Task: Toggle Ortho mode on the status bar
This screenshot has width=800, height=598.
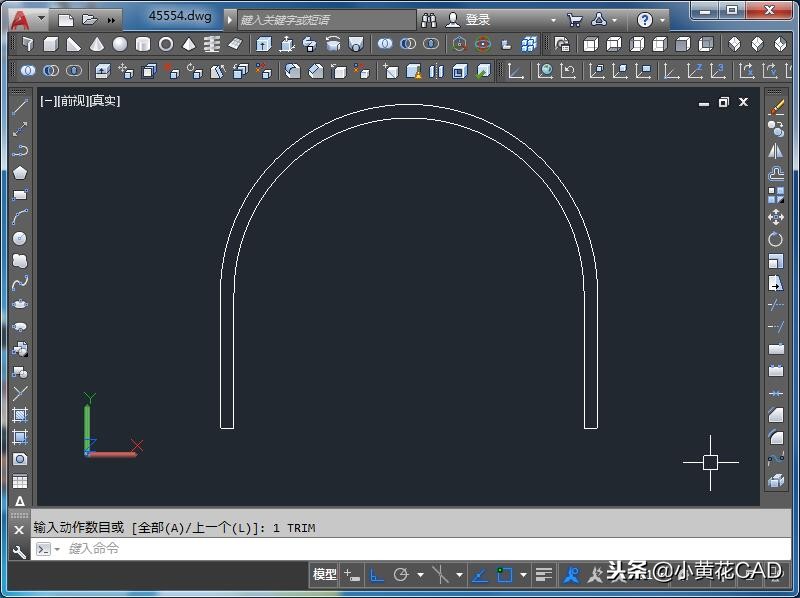Action: [376, 575]
